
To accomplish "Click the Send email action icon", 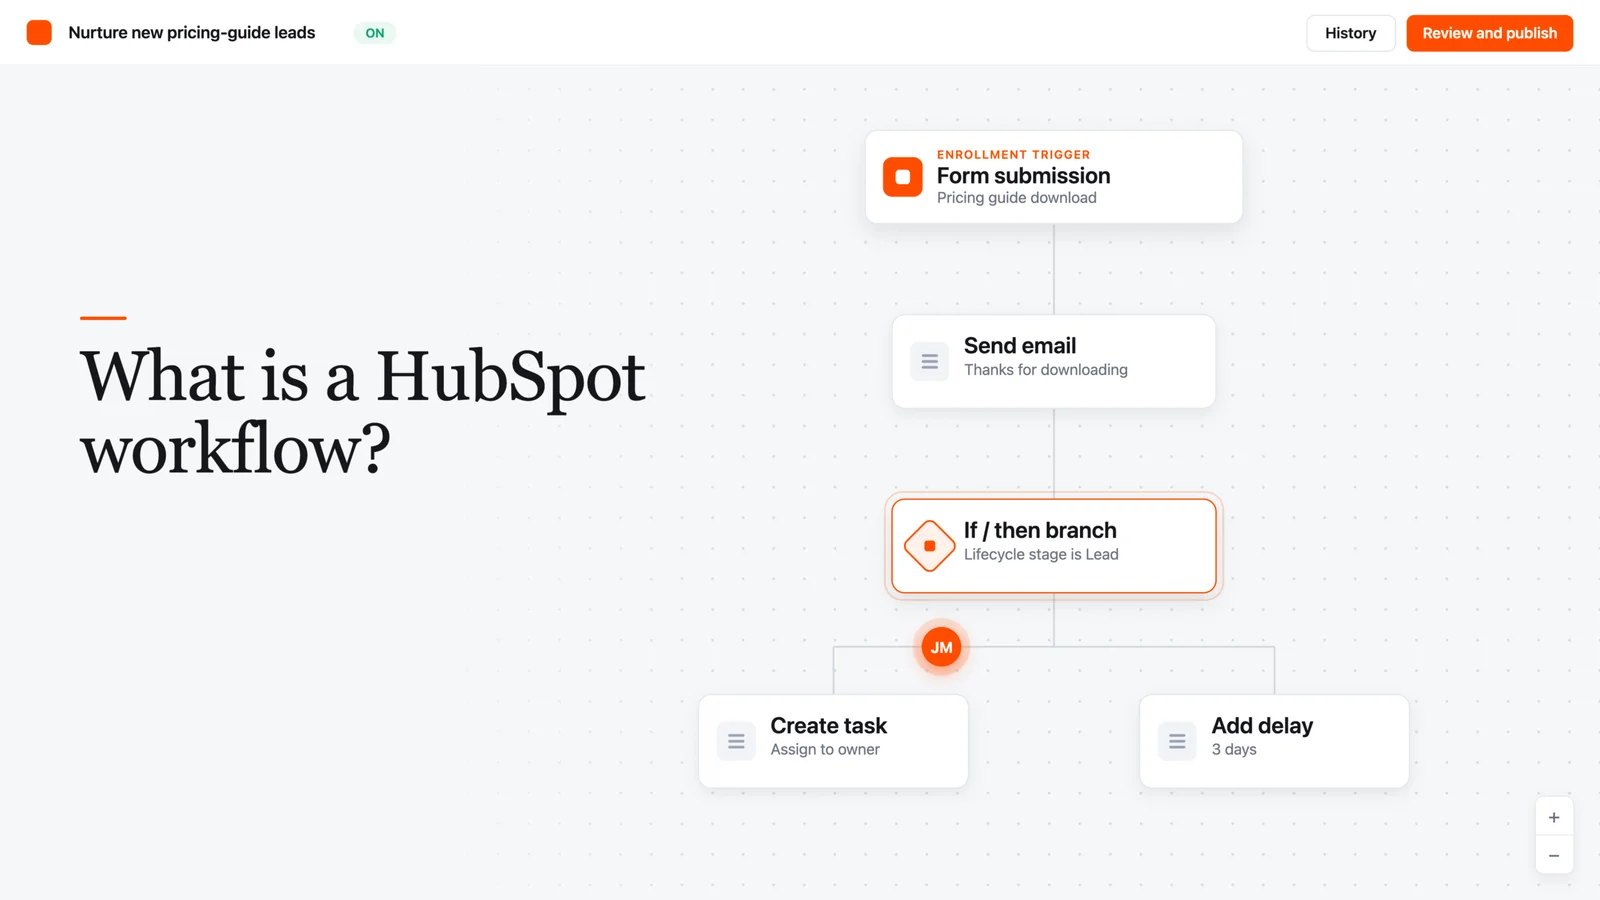I will [929, 361].
